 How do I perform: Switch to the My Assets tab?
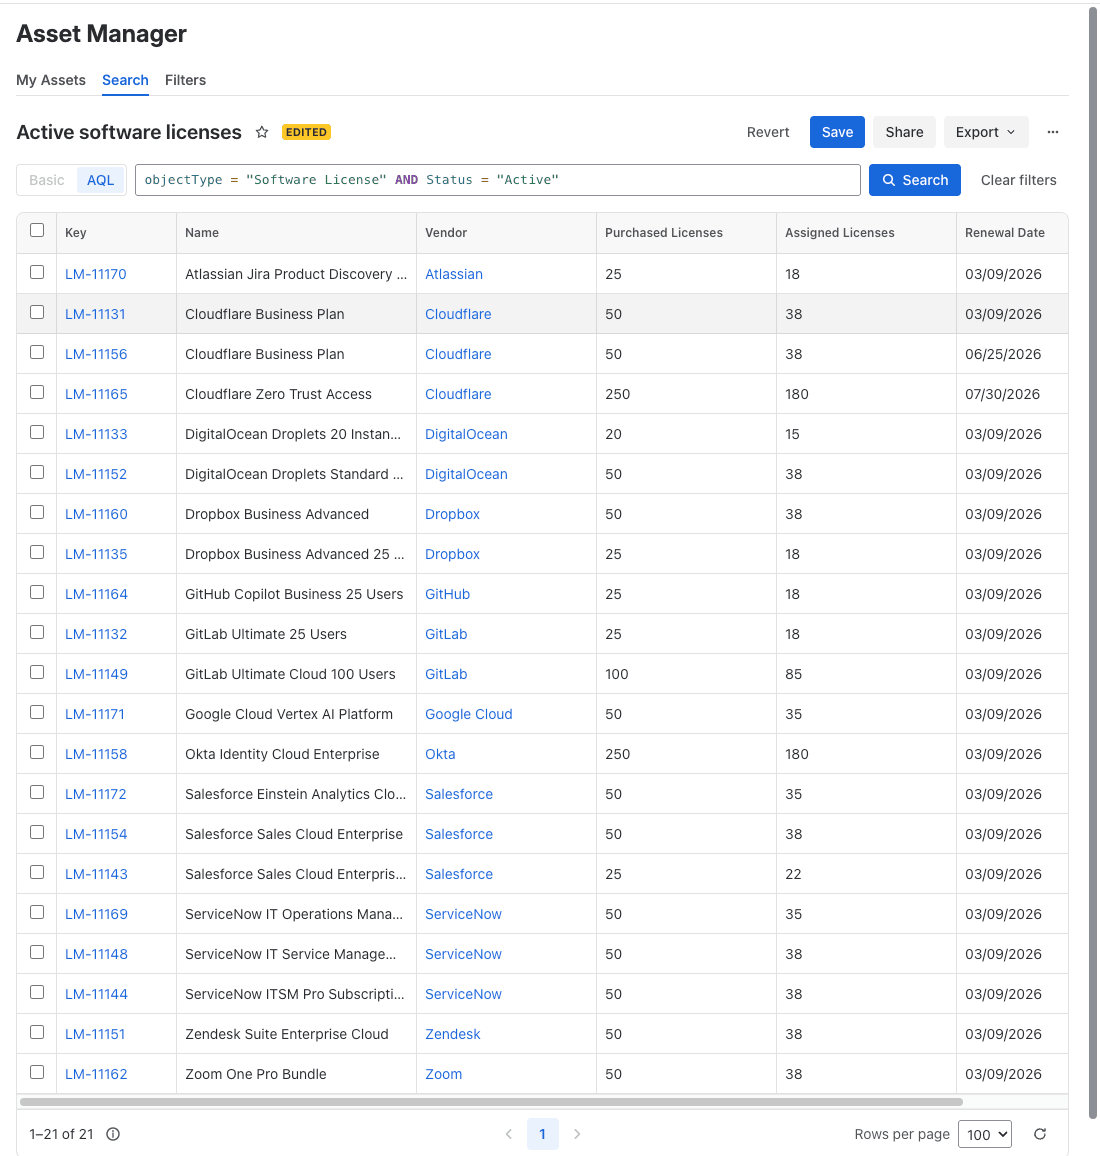click(x=51, y=80)
